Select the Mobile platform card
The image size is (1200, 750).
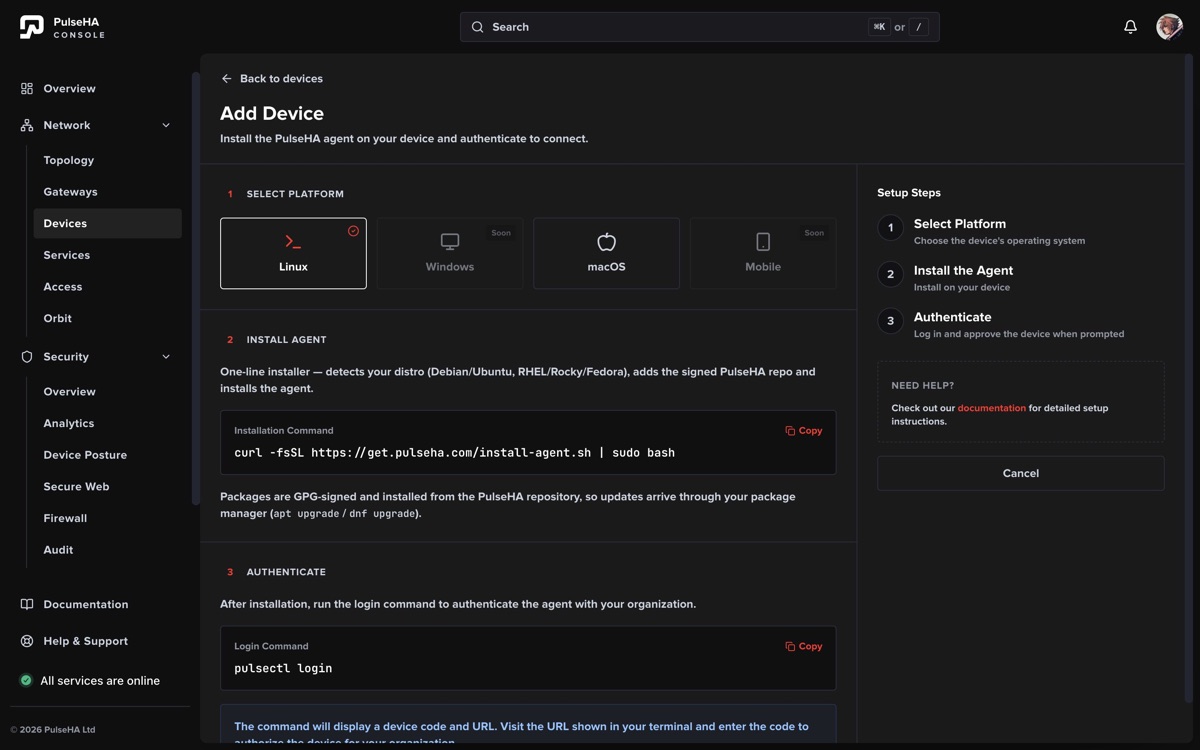(763, 253)
